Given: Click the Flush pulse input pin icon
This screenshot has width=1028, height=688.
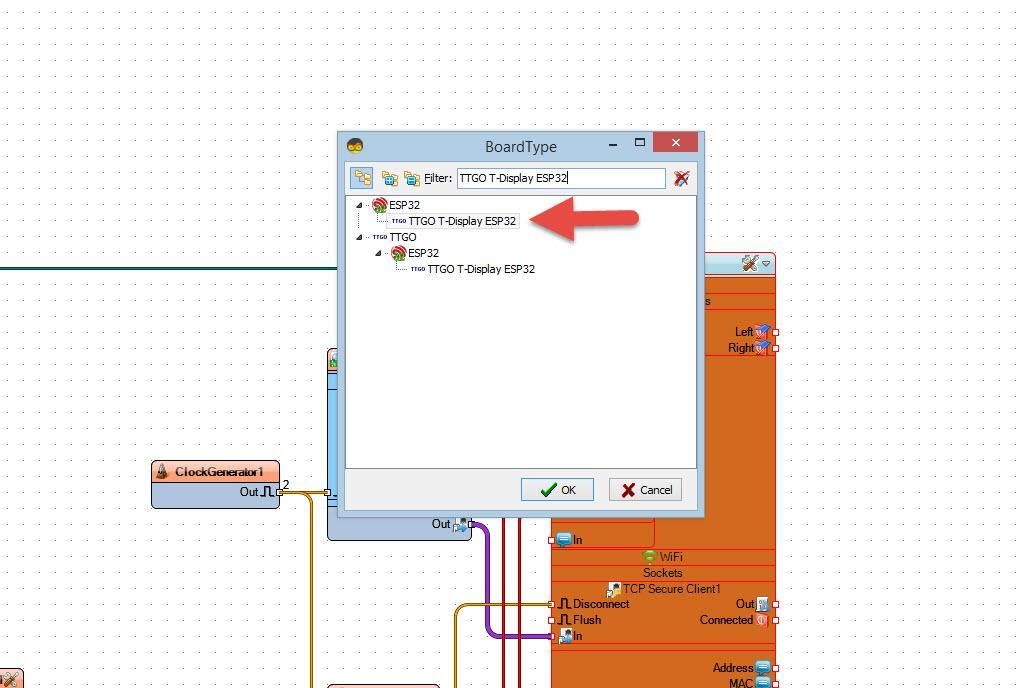Looking at the screenshot, I should coord(563,620).
